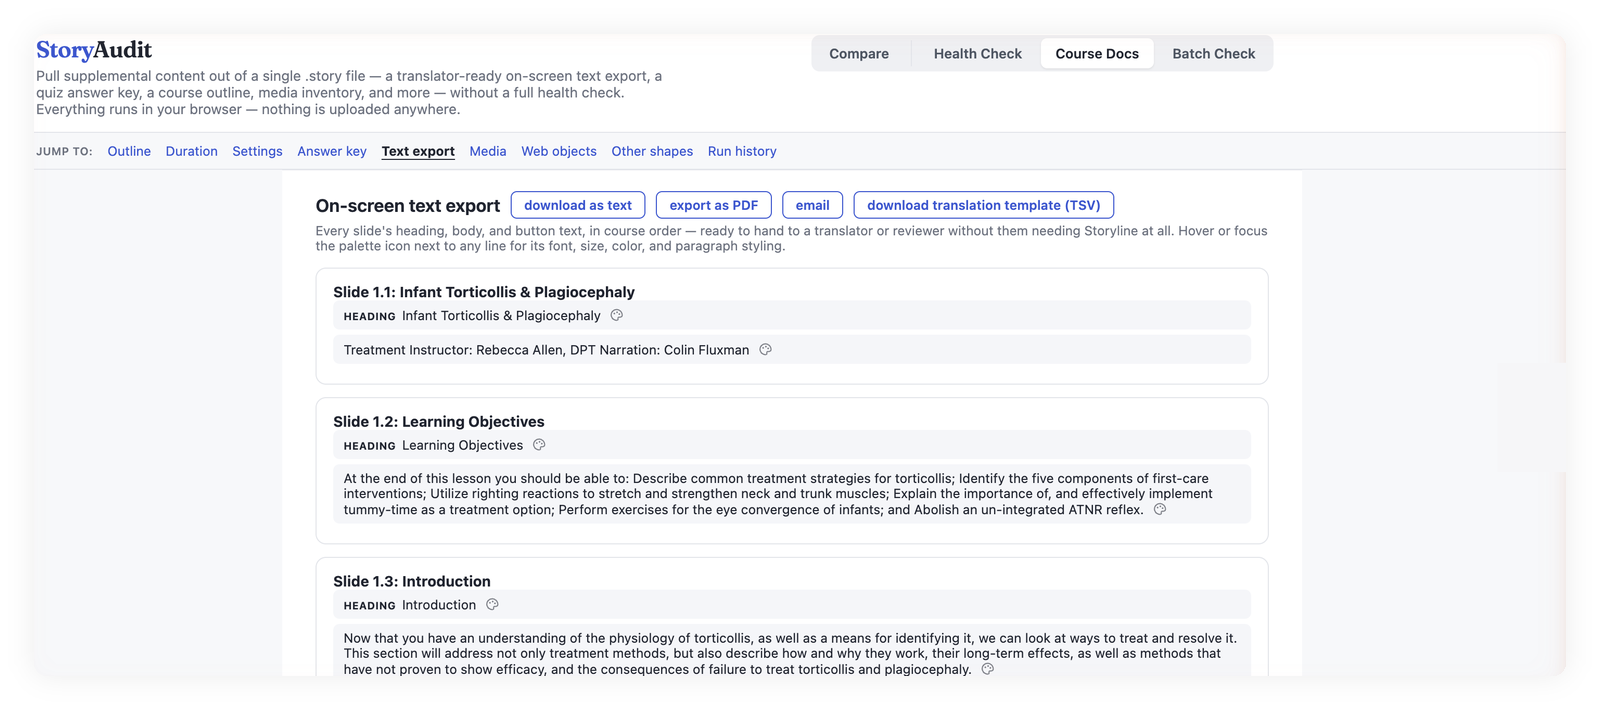
Task: Click the Slide 1.1 title text
Action: (x=484, y=292)
